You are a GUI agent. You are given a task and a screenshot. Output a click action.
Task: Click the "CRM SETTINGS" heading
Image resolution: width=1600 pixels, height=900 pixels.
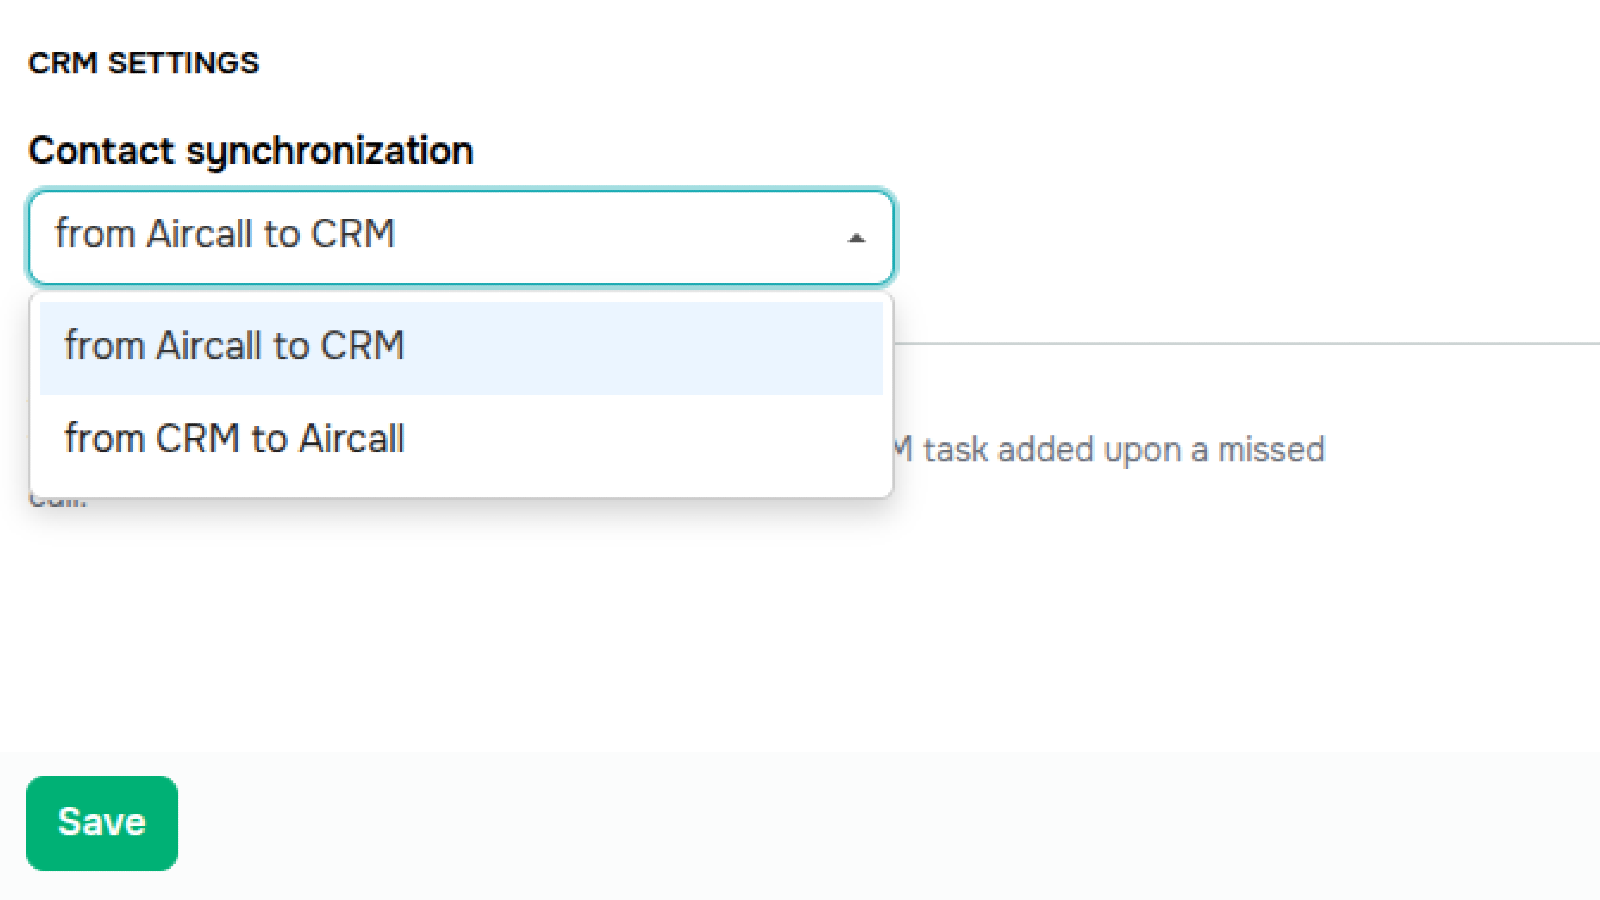pyautogui.click(x=144, y=63)
